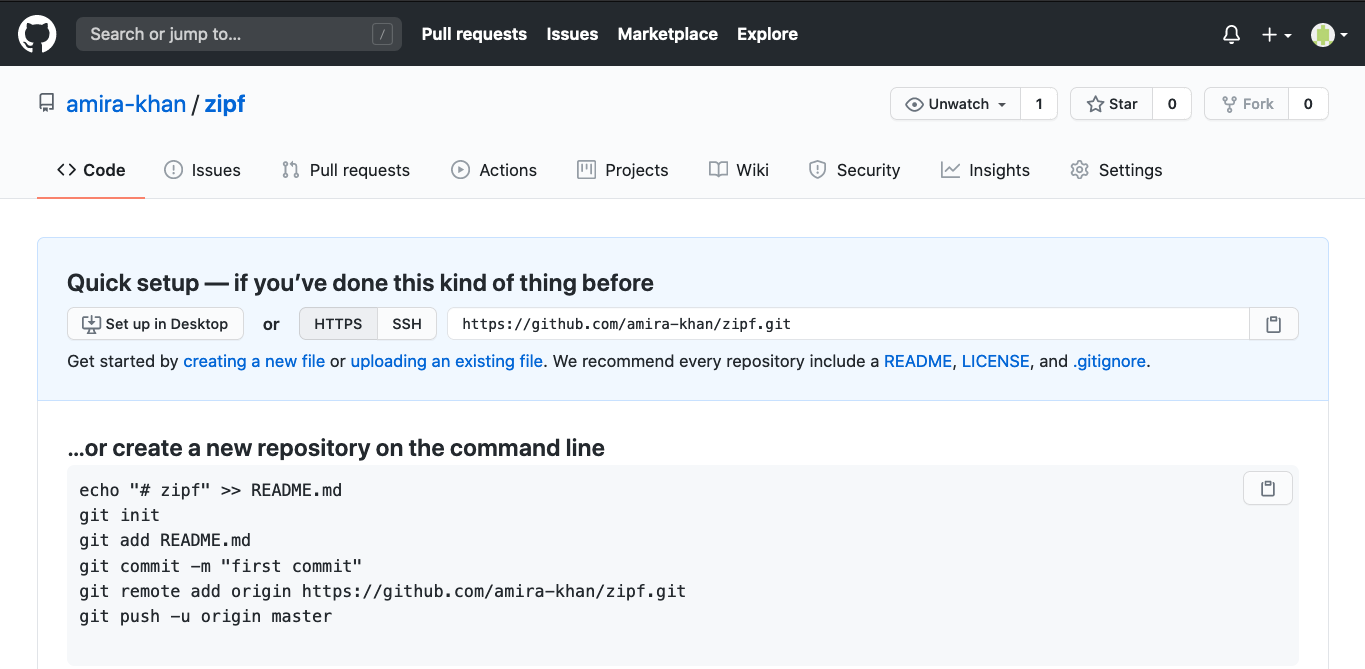This screenshot has width=1365, height=669.
Task: Open the zipf repository link
Action: point(225,104)
